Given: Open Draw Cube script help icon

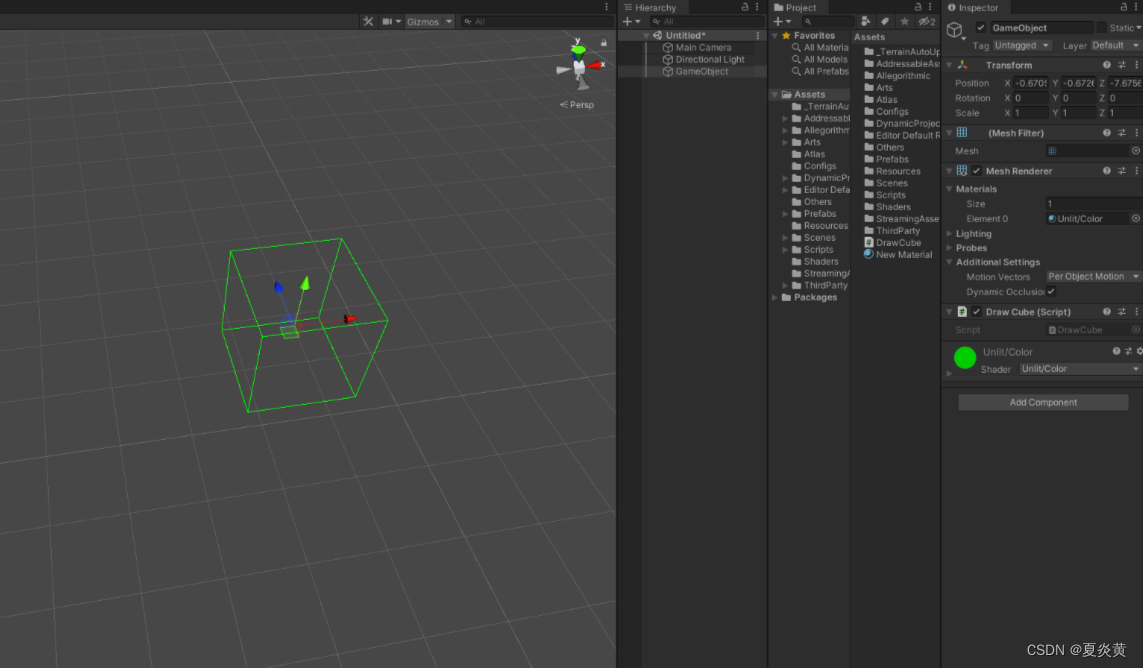Looking at the screenshot, I should click(1107, 312).
